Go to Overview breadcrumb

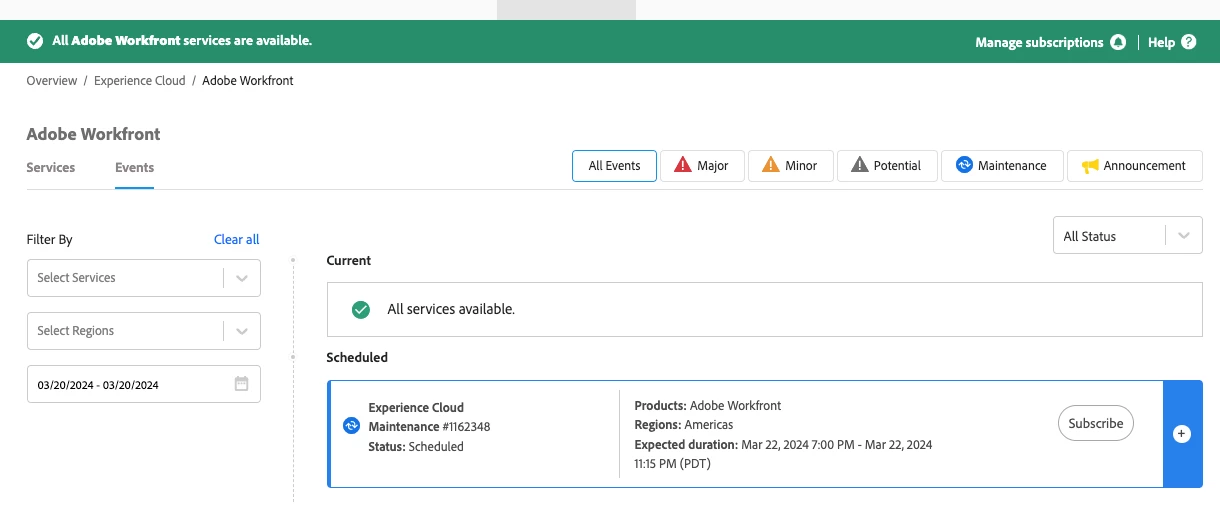[52, 80]
